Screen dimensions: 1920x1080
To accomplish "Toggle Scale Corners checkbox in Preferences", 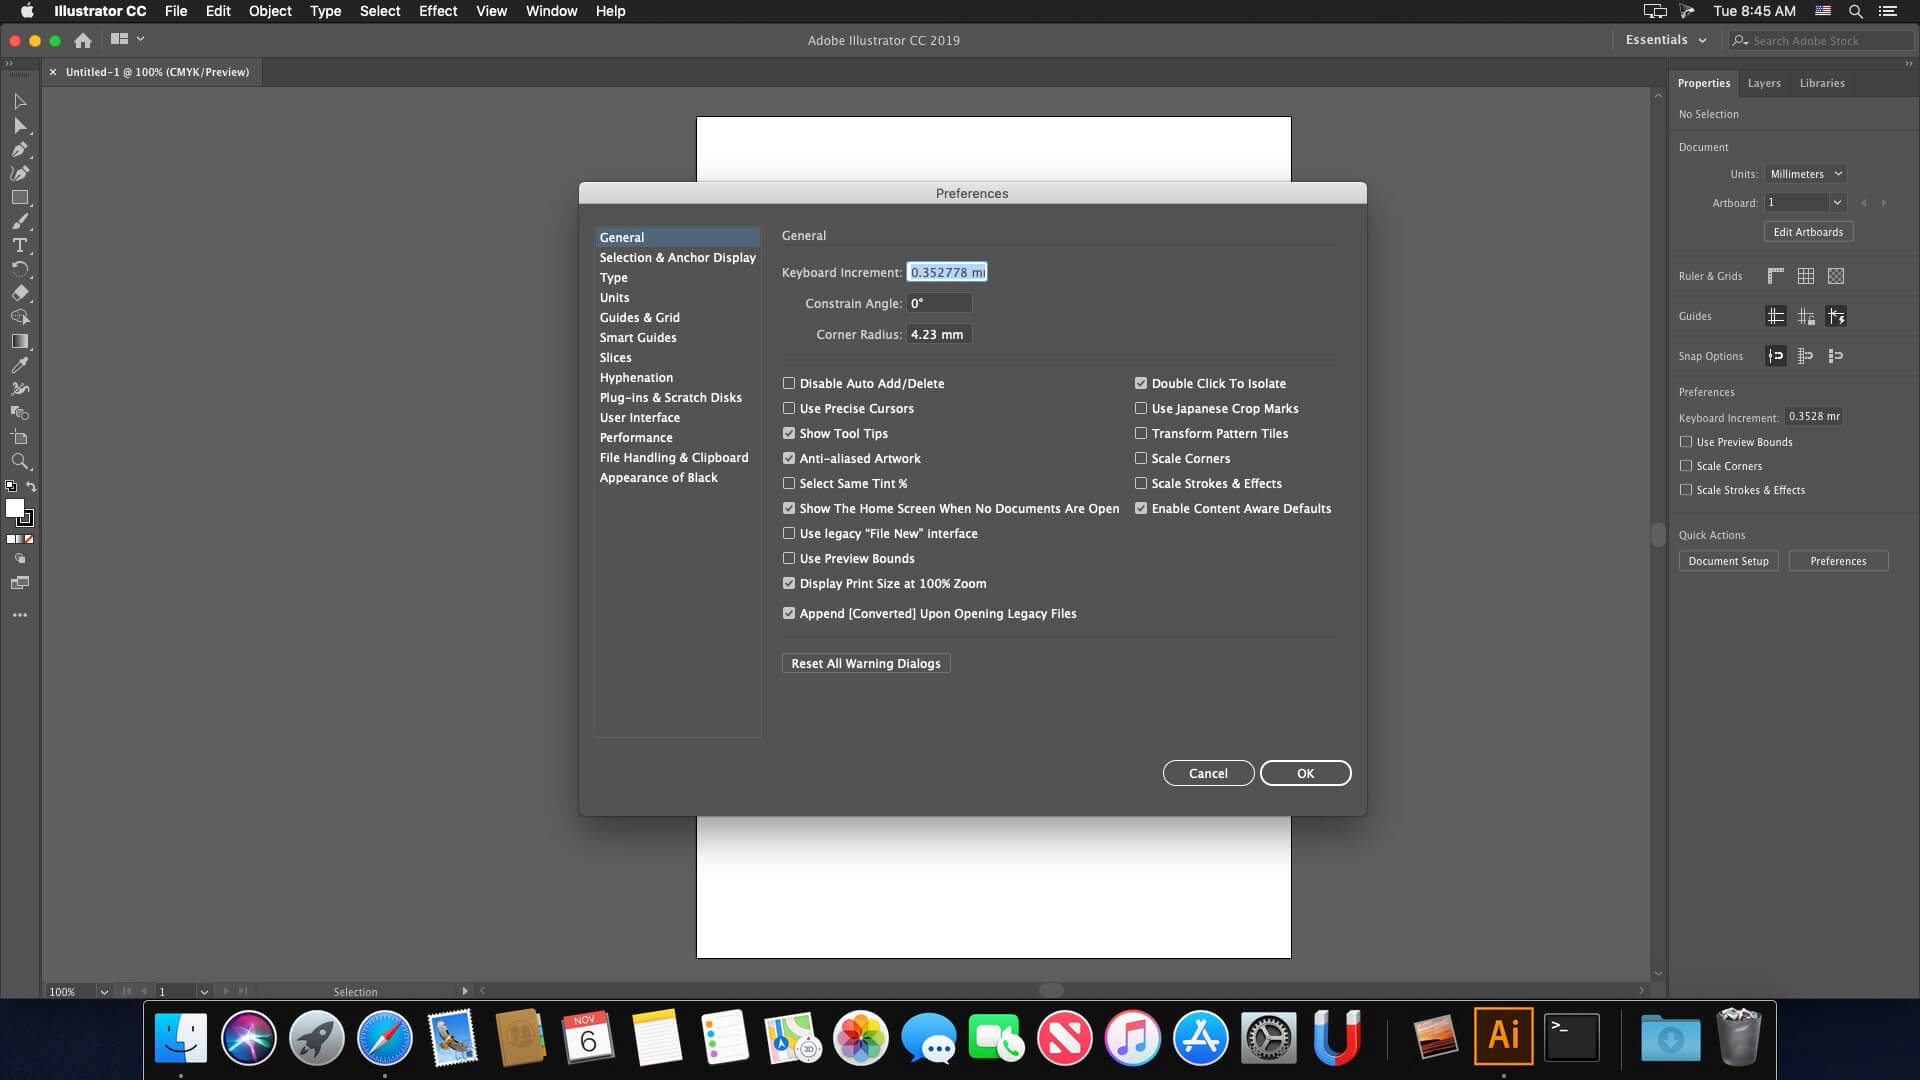I will pyautogui.click(x=1139, y=458).
